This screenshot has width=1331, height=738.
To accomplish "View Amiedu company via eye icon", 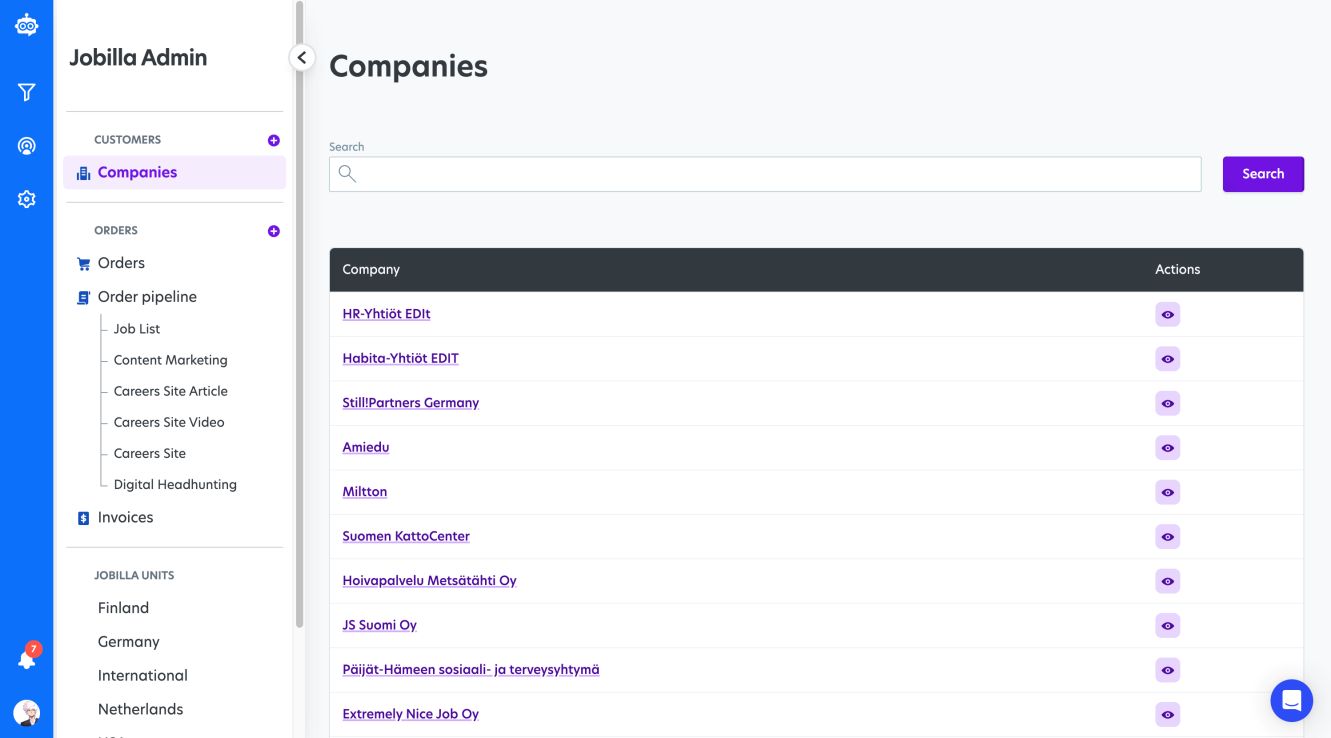I will coord(1167,448).
